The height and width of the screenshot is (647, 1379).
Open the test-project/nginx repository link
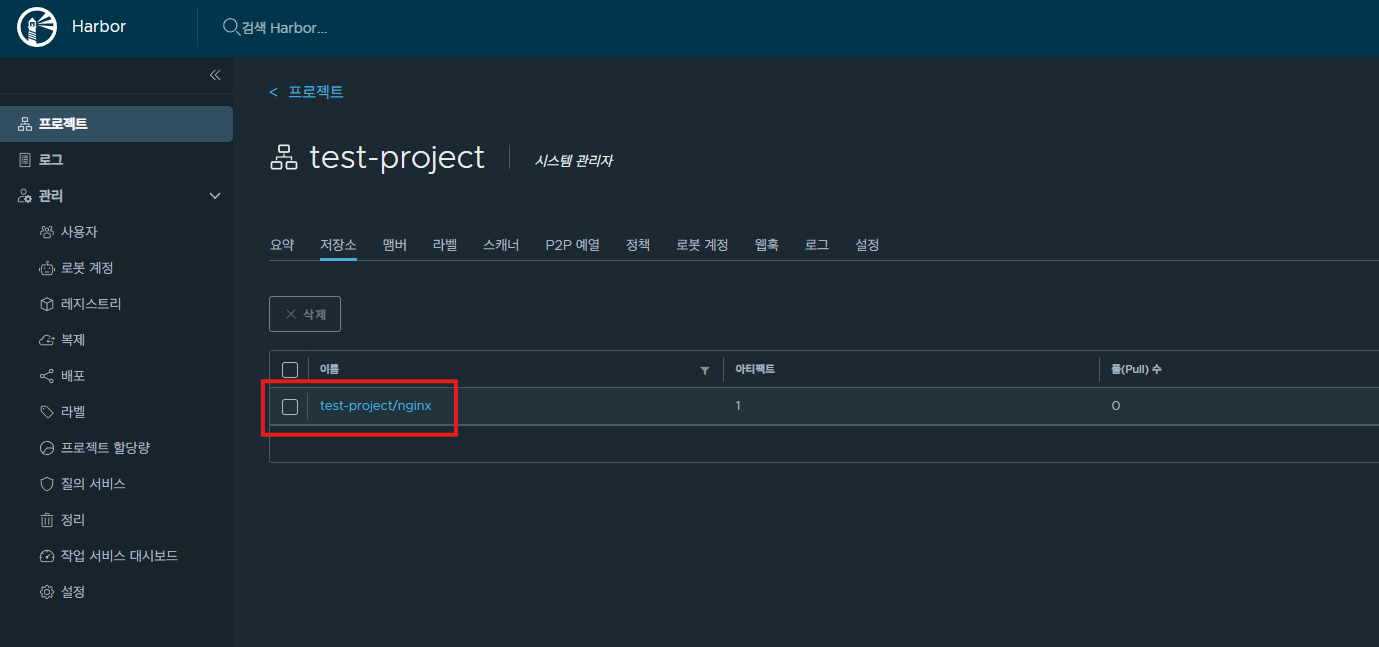375,406
